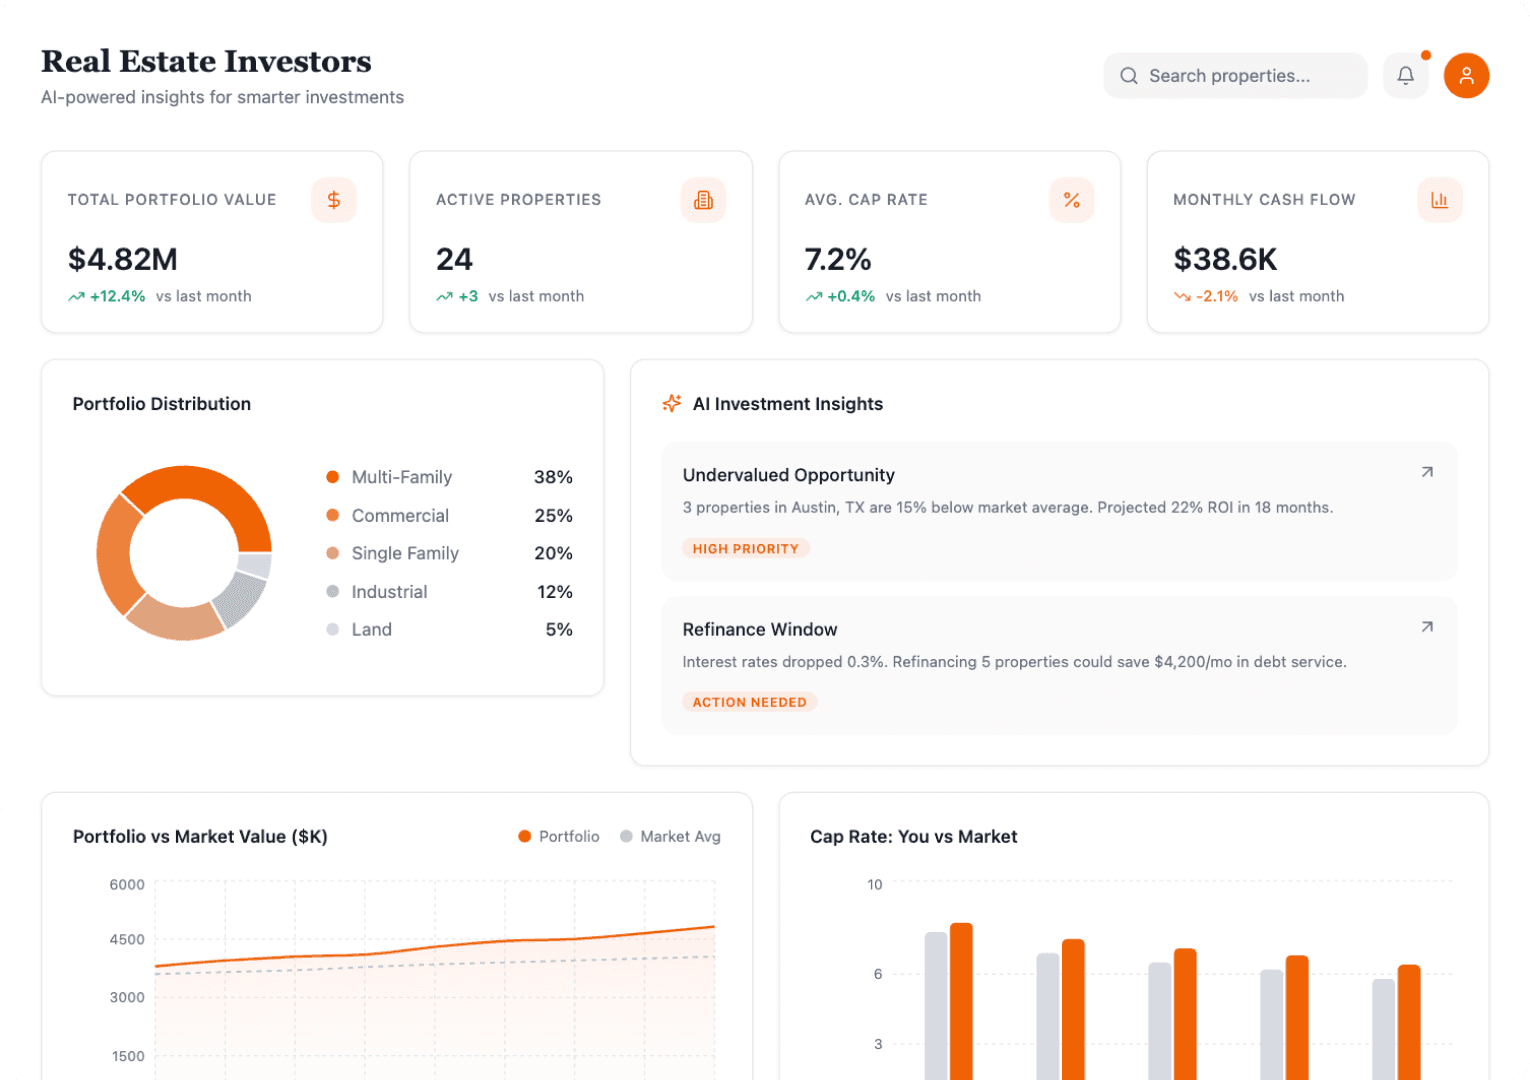1530x1080 pixels.
Task: Click the HIGH PRIORITY badge
Action: point(746,548)
